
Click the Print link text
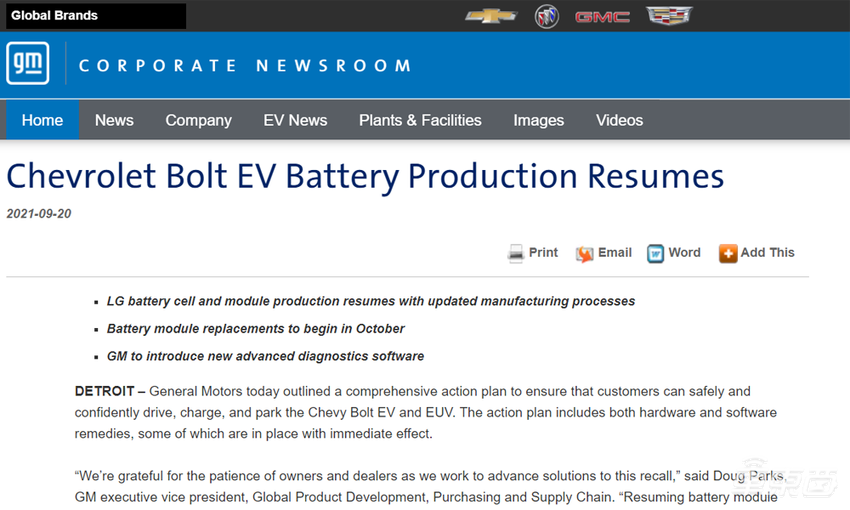[543, 253]
